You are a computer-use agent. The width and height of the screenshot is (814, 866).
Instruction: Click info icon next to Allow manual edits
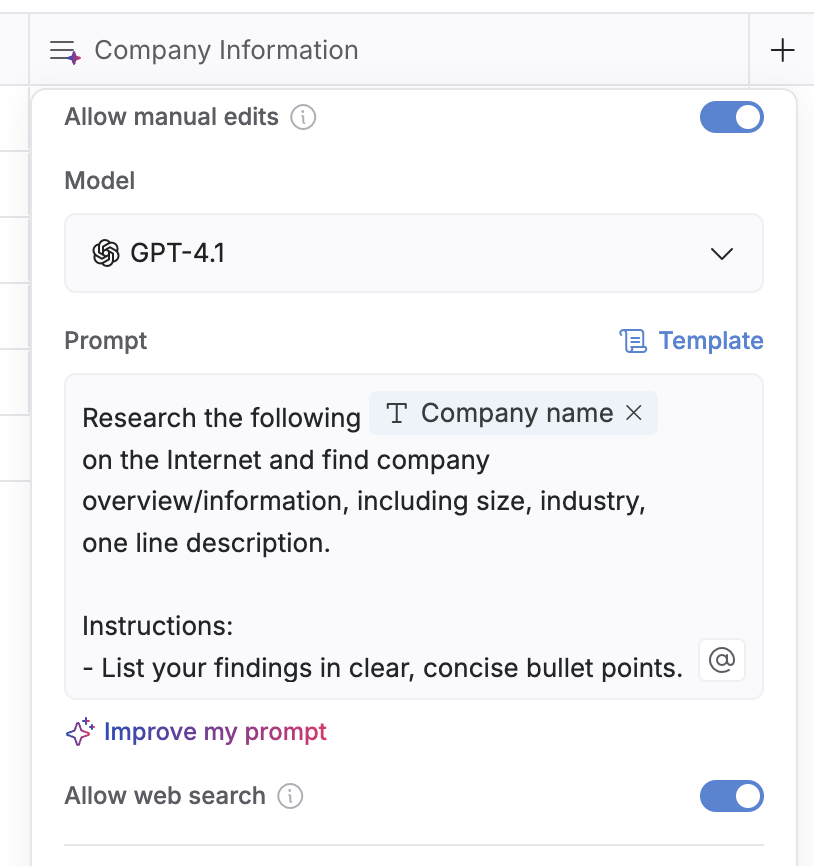(303, 118)
